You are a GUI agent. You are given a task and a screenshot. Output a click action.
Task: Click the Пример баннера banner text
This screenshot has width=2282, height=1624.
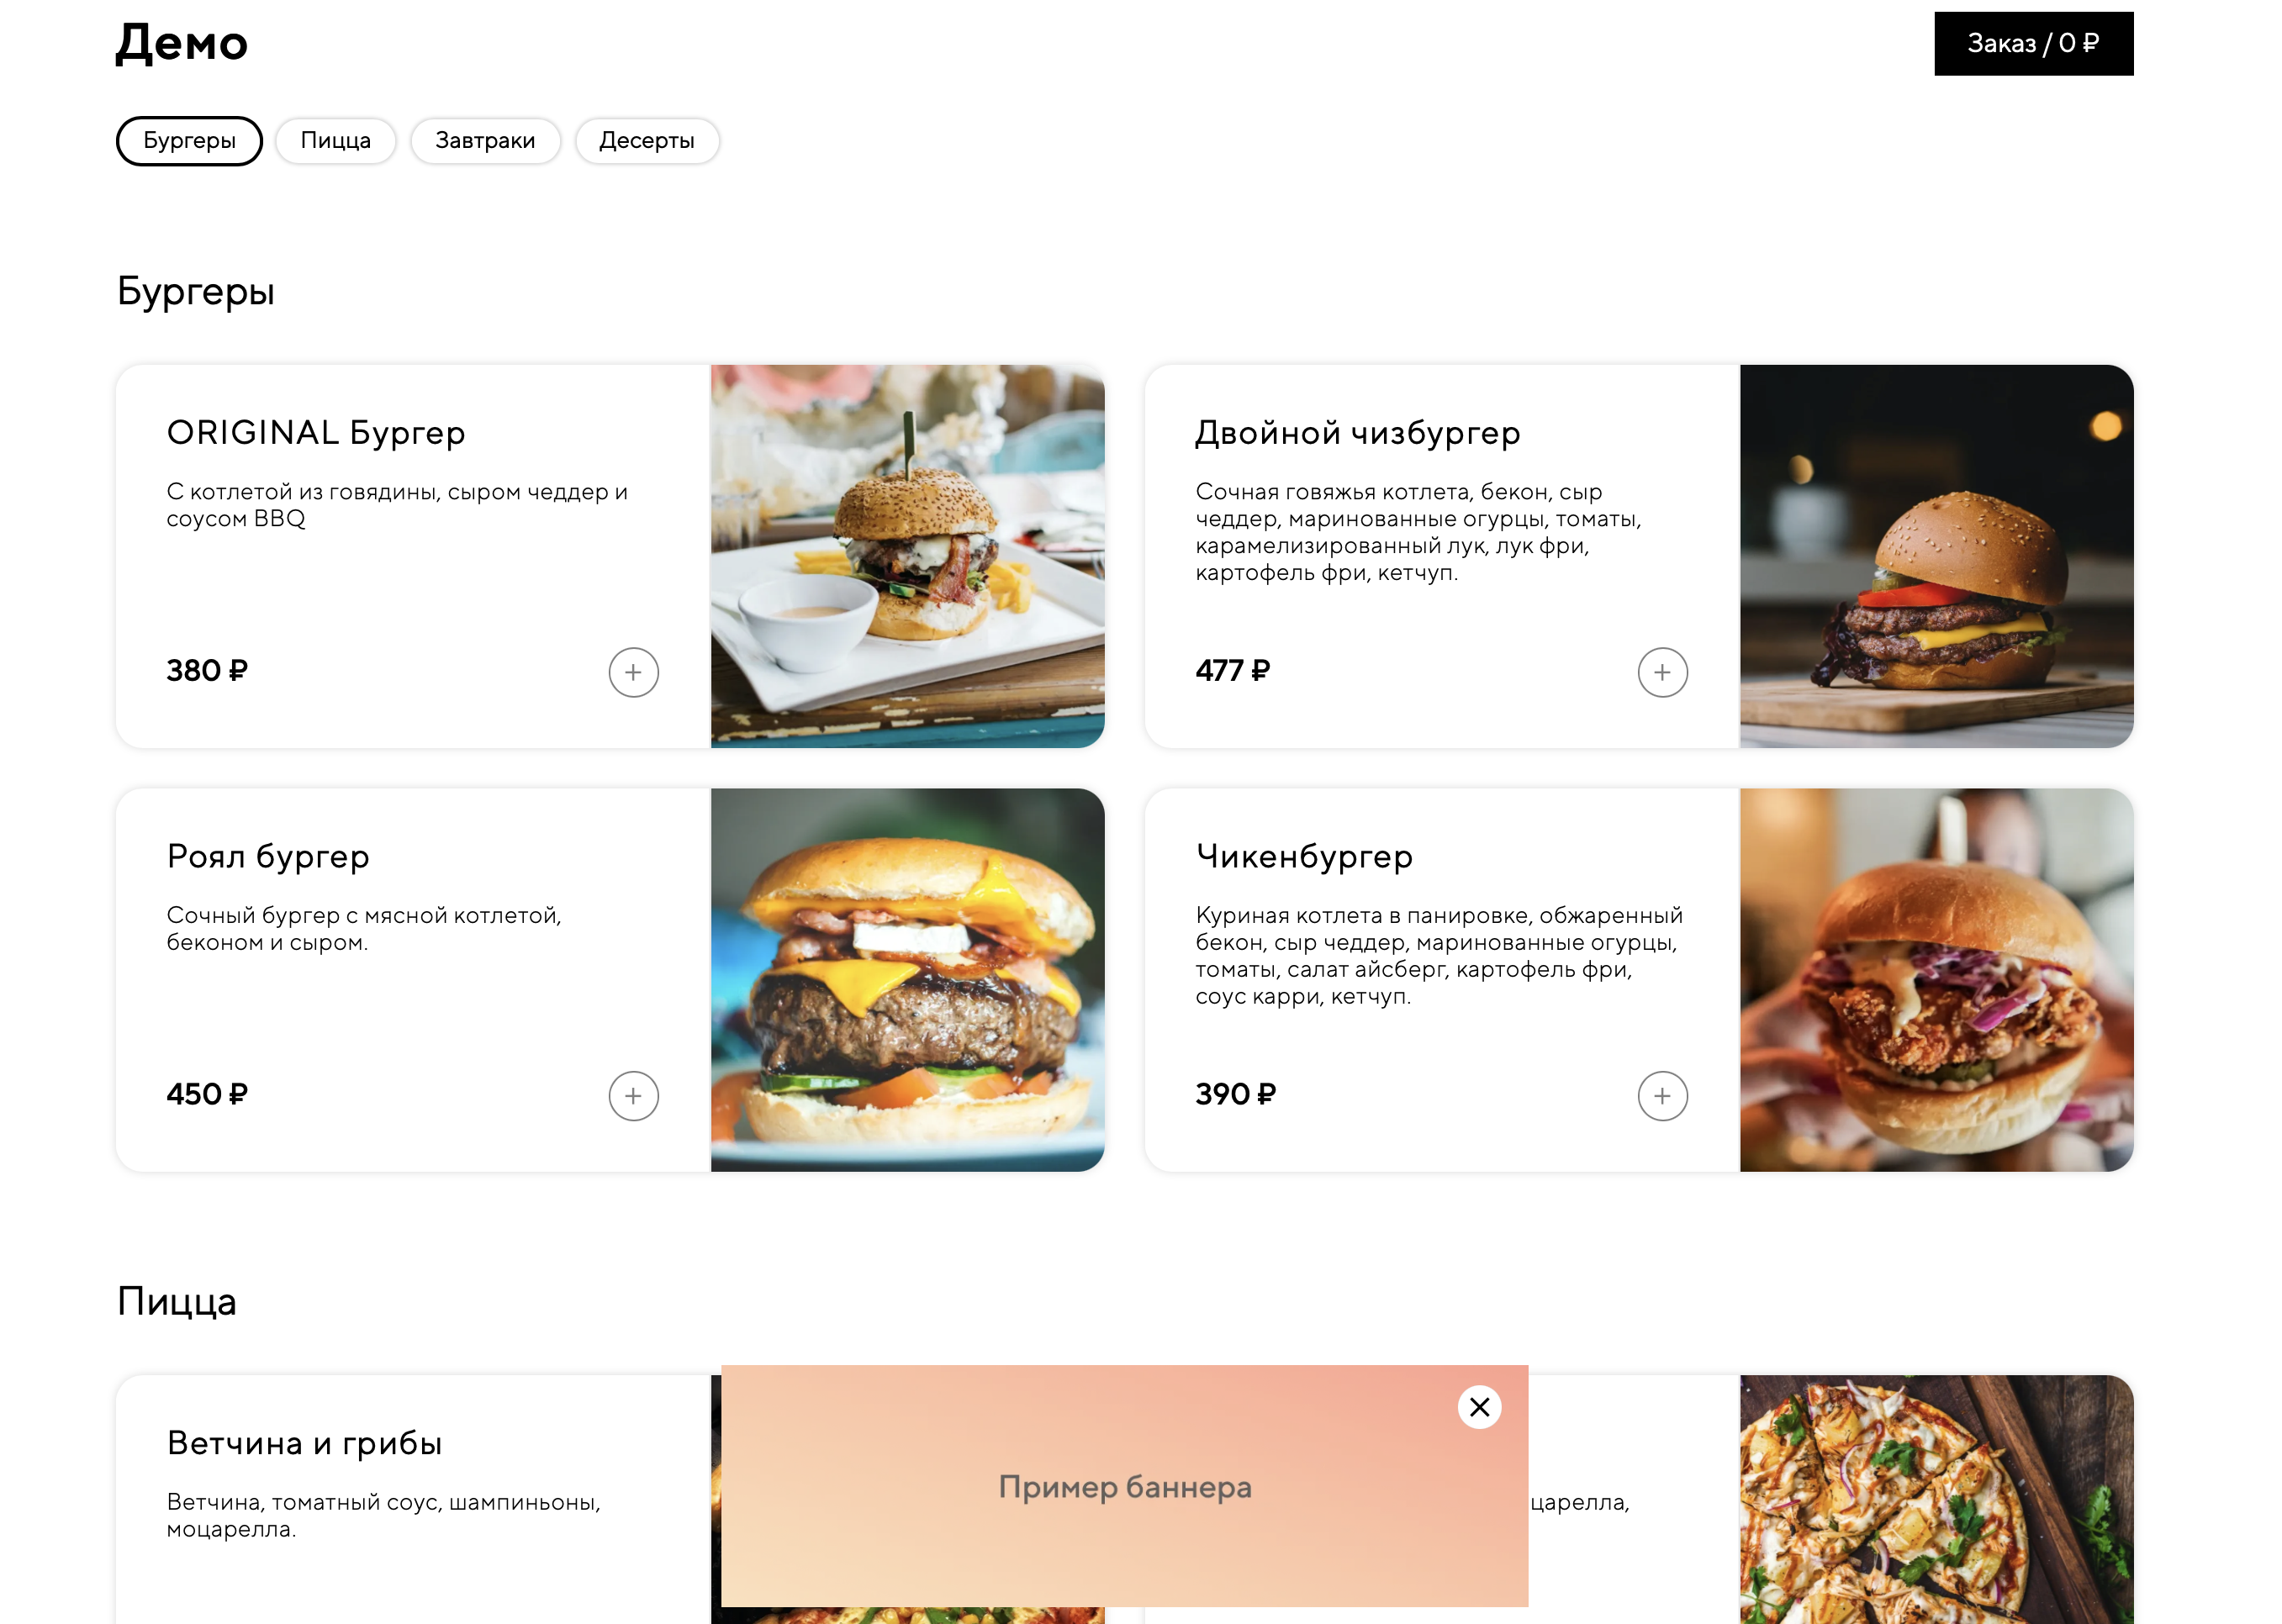pyautogui.click(x=1124, y=1487)
